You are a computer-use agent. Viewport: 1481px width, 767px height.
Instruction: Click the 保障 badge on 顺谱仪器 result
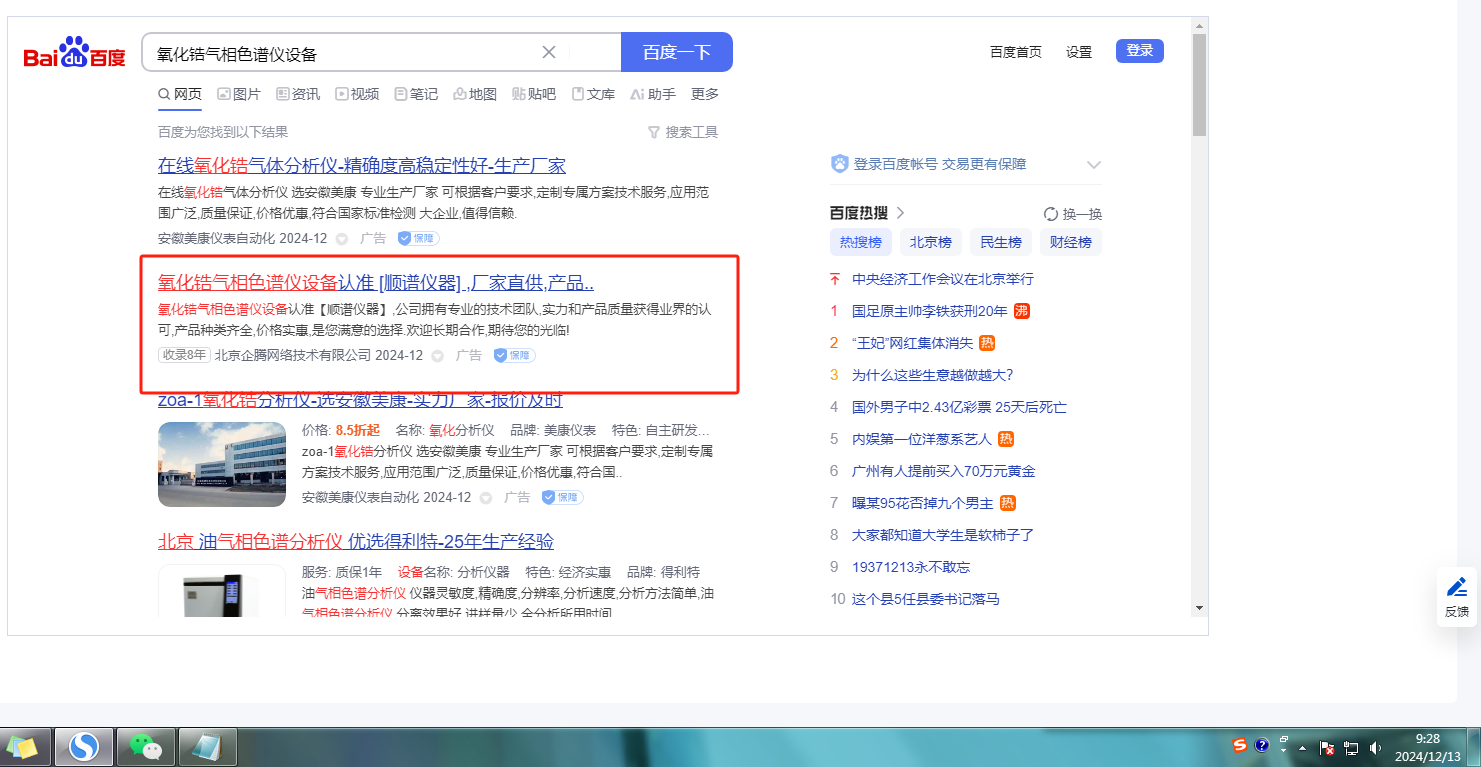tap(515, 355)
